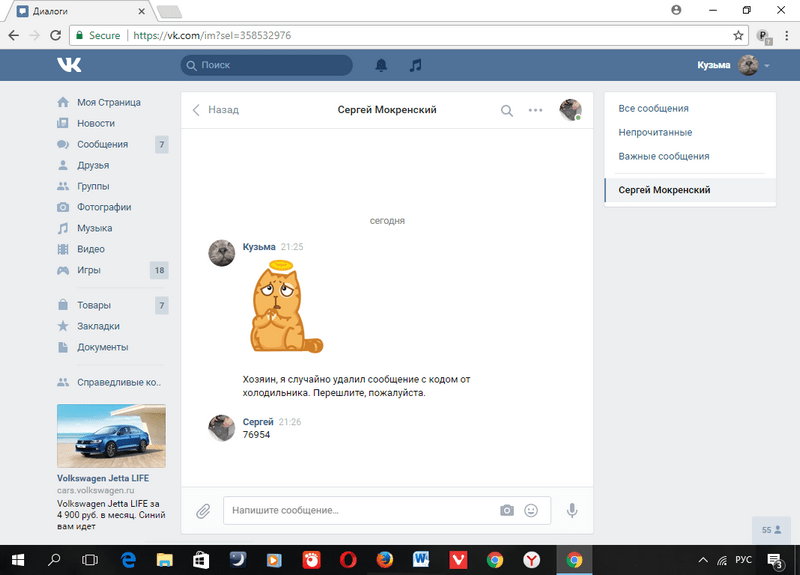800x575 pixels.
Task: Record a voice message with microphone icon
Action: pos(572,510)
